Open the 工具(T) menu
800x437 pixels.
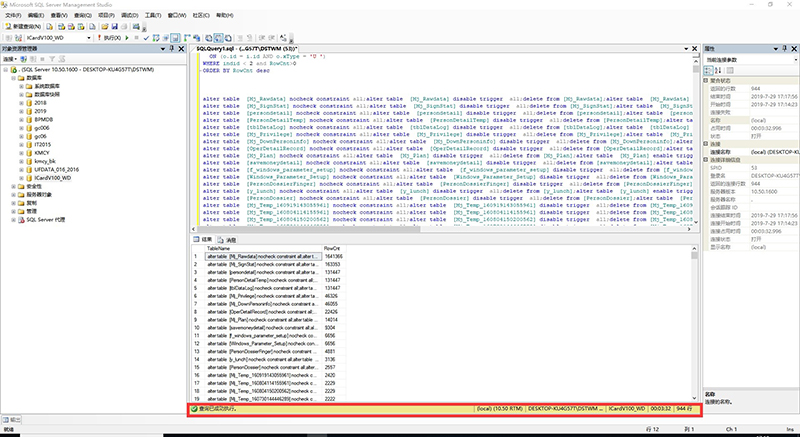point(153,15)
